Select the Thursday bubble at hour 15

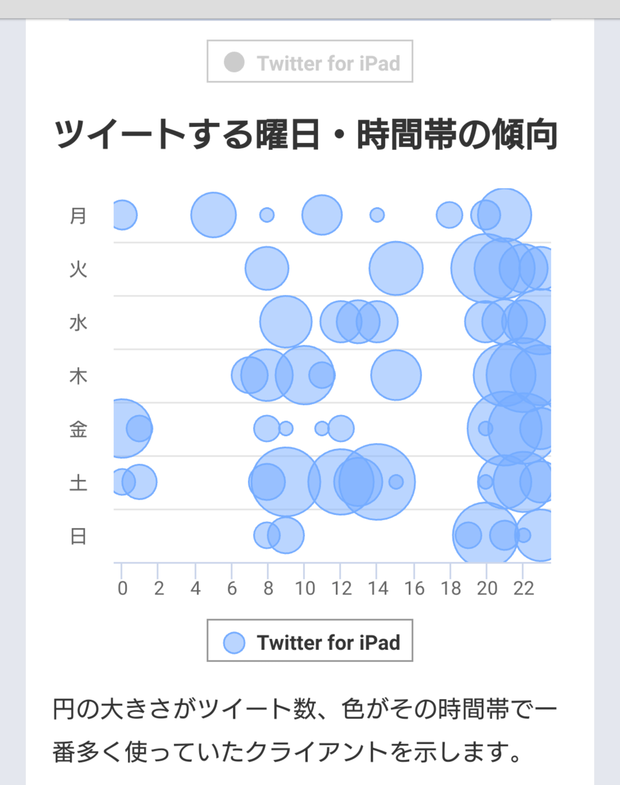[x=396, y=375]
